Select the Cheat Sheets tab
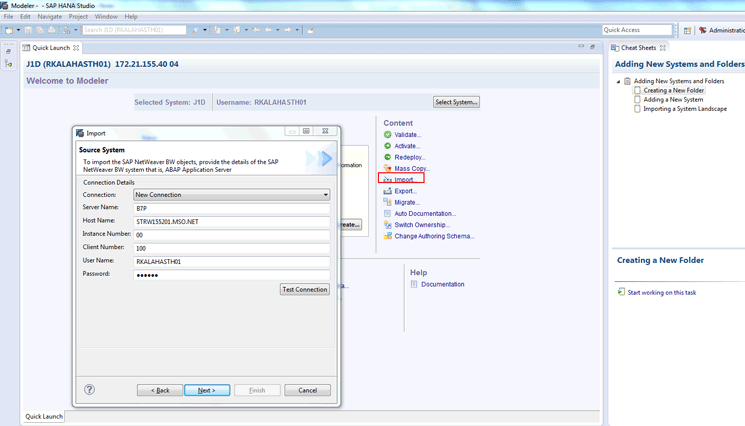 [x=638, y=47]
